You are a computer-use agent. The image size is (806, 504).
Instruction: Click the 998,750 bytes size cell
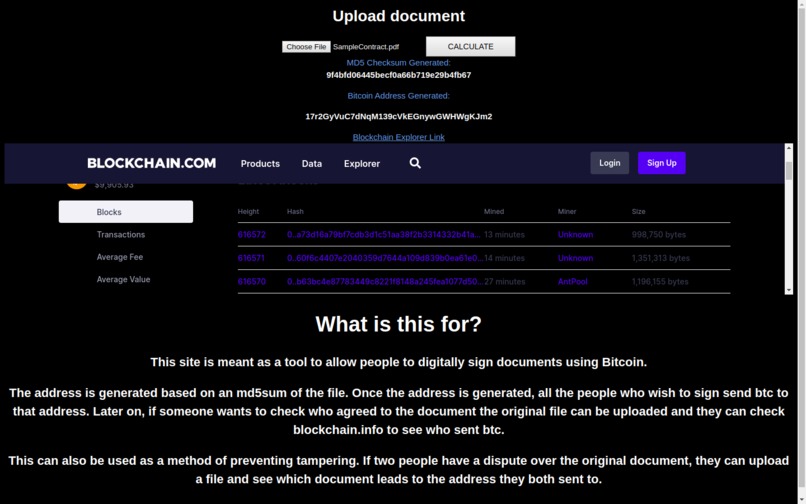pyautogui.click(x=658, y=235)
